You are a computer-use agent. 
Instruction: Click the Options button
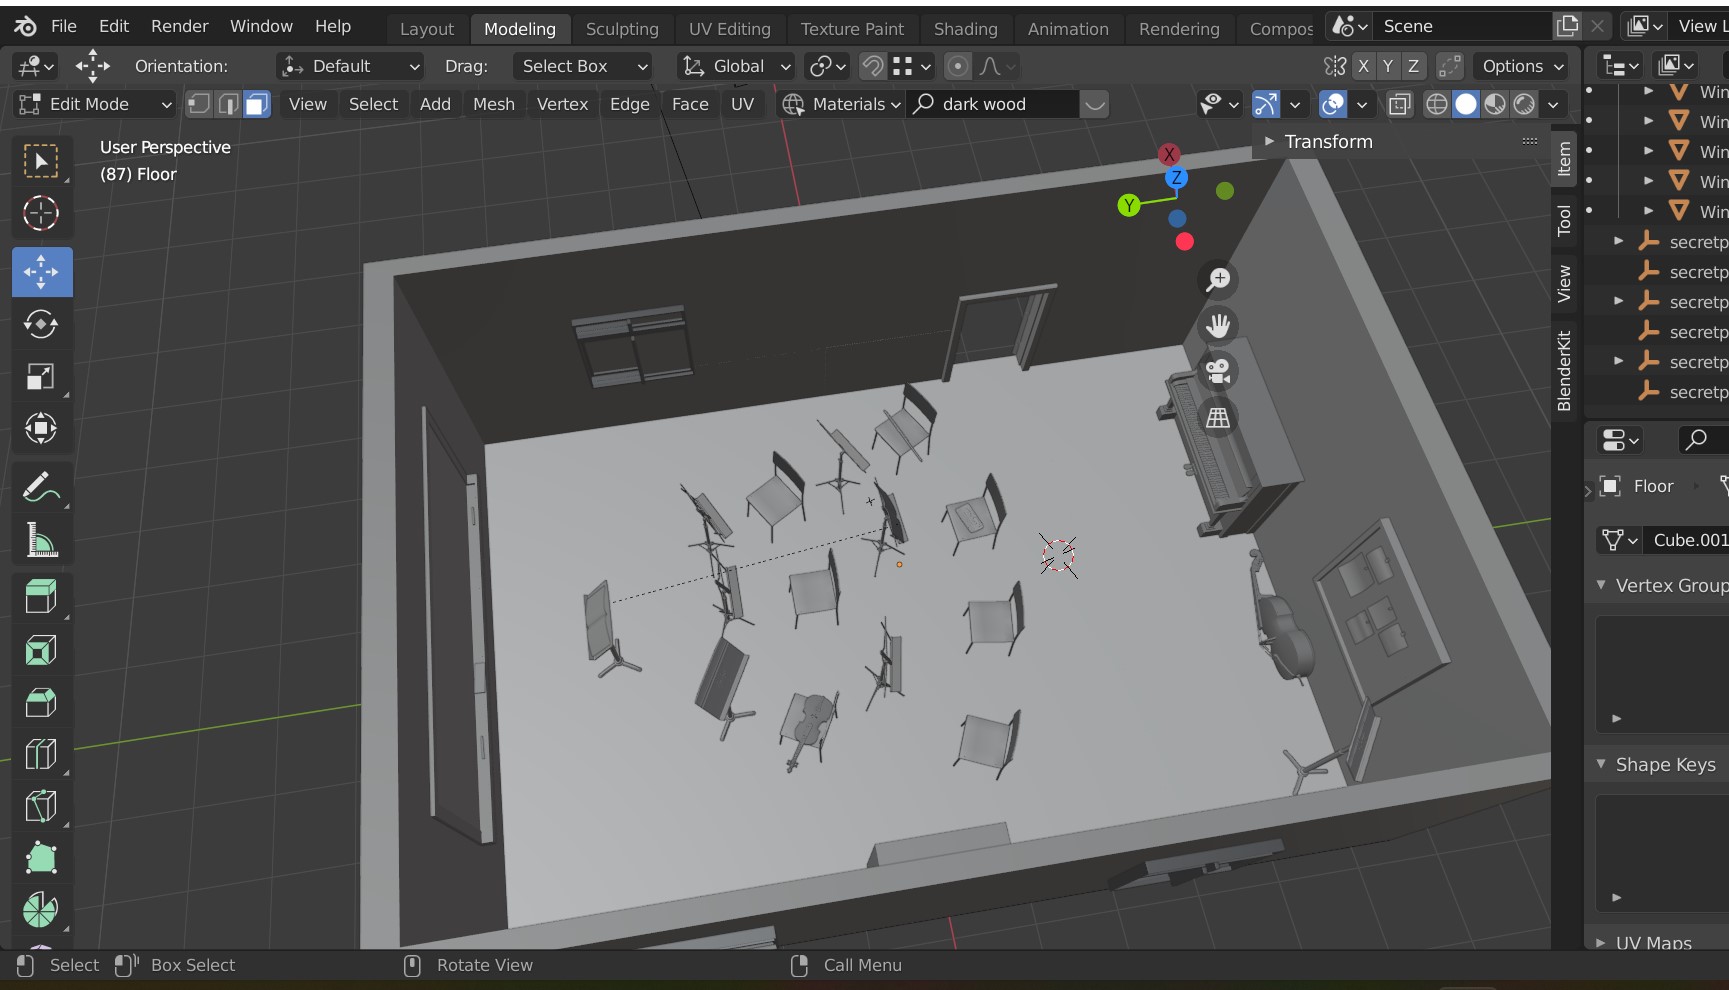click(x=1522, y=66)
